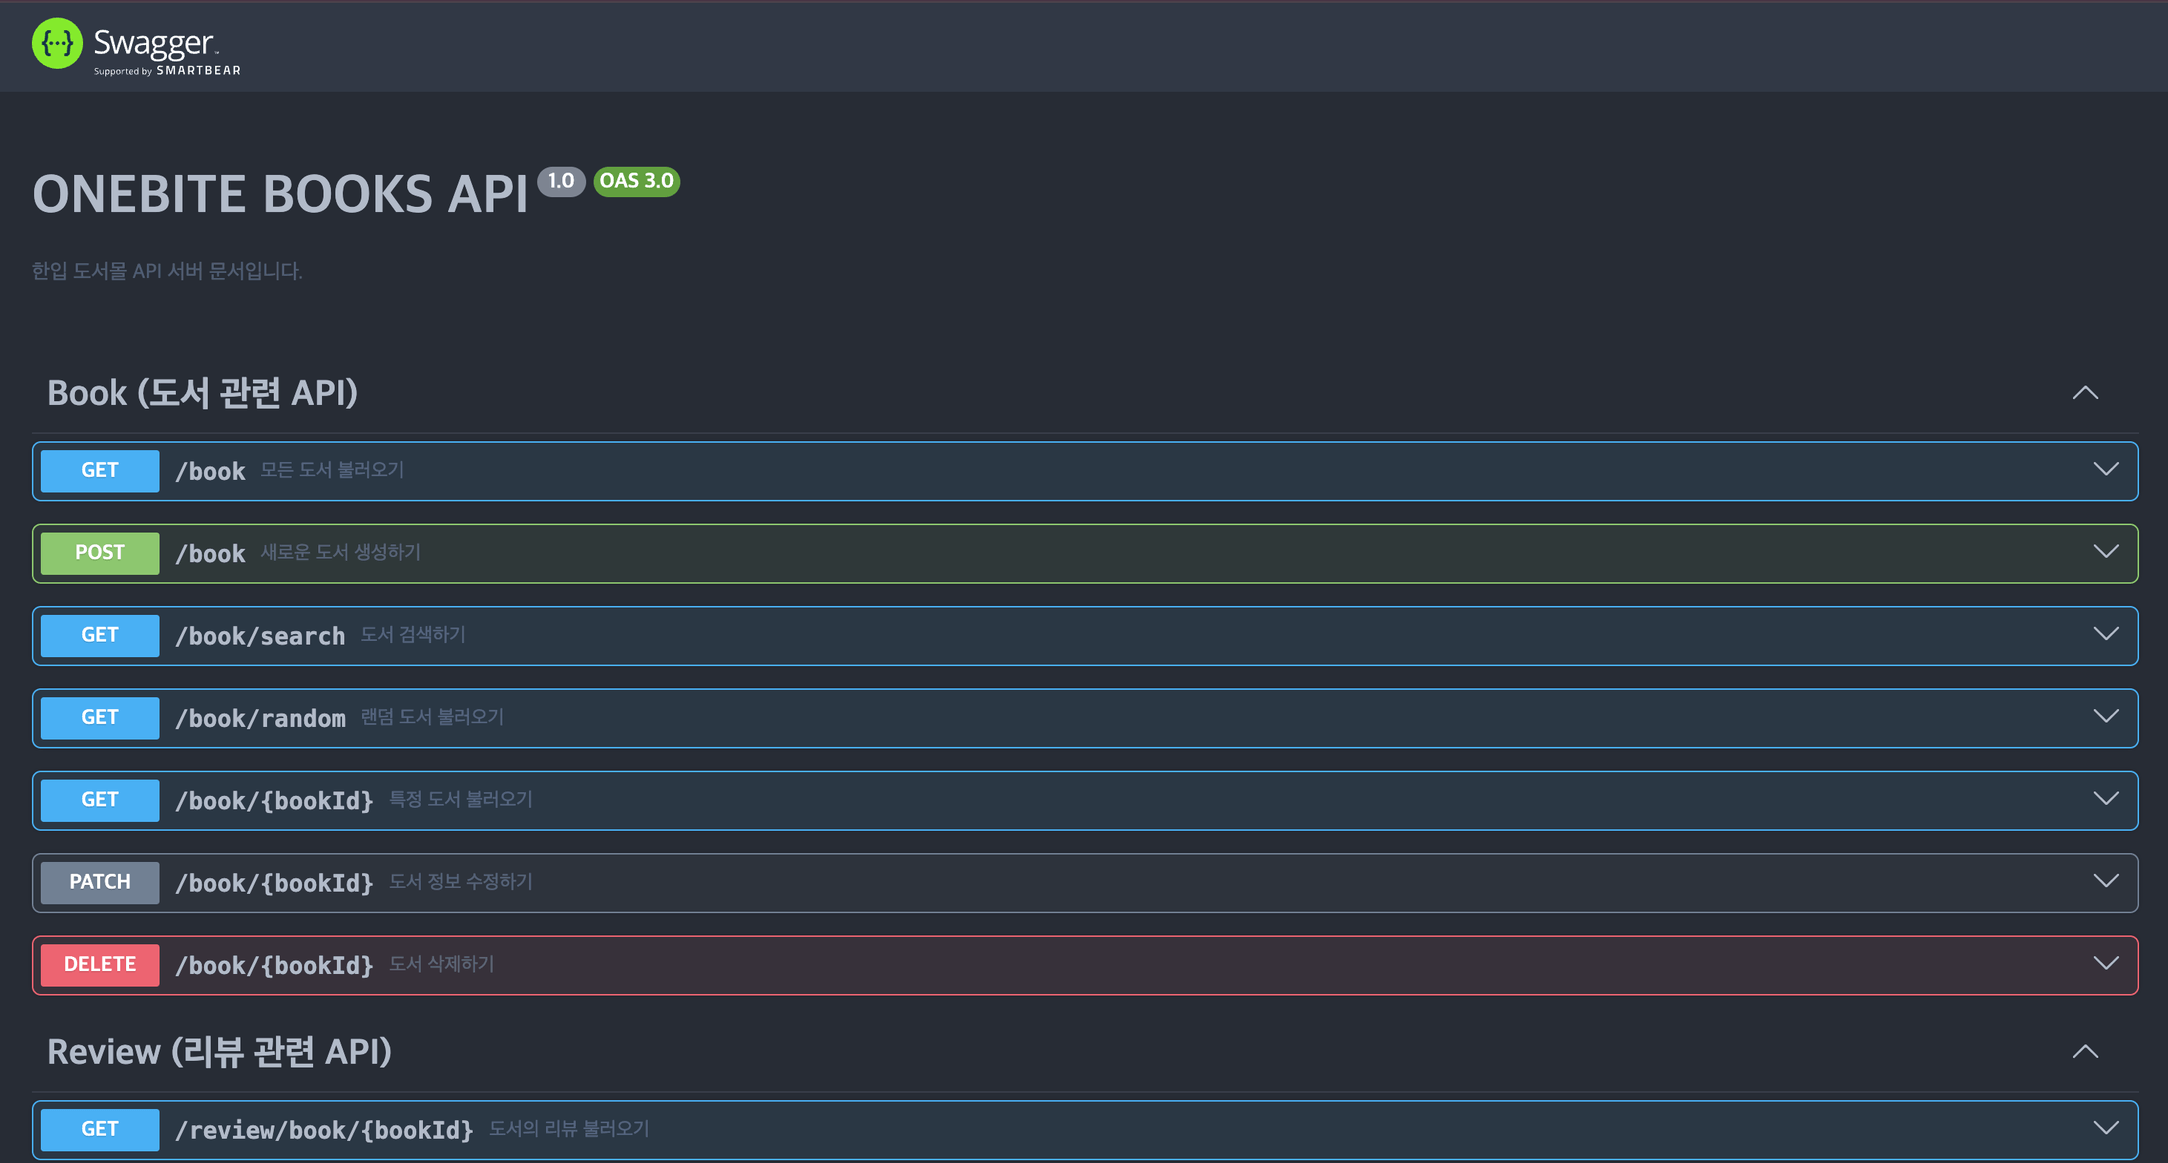The height and width of the screenshot is (1163, 2168).
Task: Click the green POST method badge
Action: coord(100,553)
